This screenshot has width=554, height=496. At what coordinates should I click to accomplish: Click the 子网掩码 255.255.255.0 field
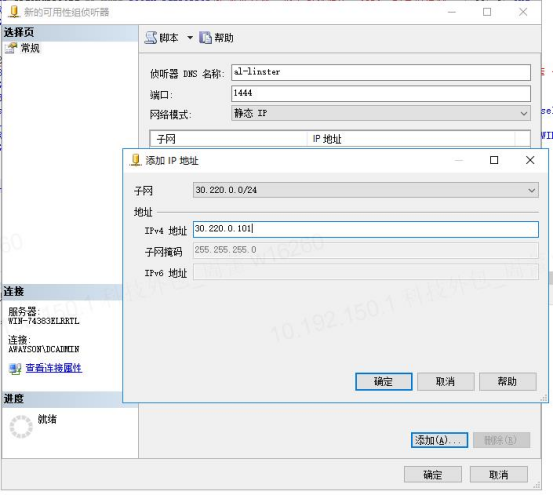366,250
